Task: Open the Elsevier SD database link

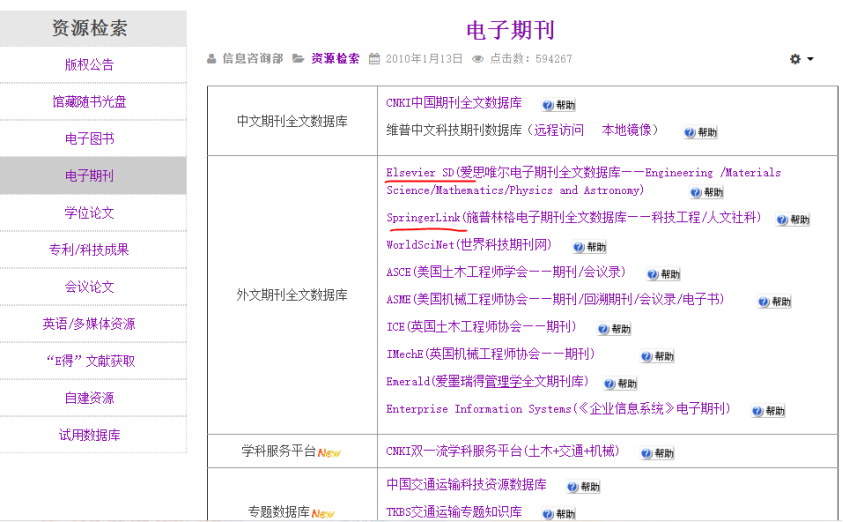Action: tap(583, 181)
